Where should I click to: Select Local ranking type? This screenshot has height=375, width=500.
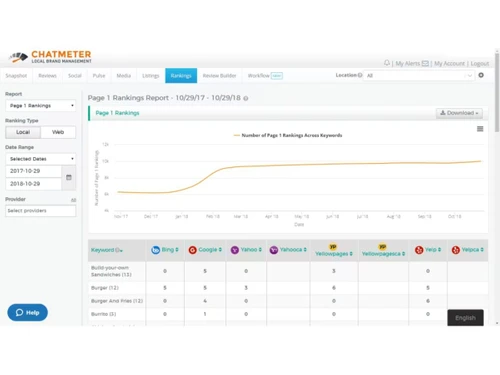click(x=23, y=132)
